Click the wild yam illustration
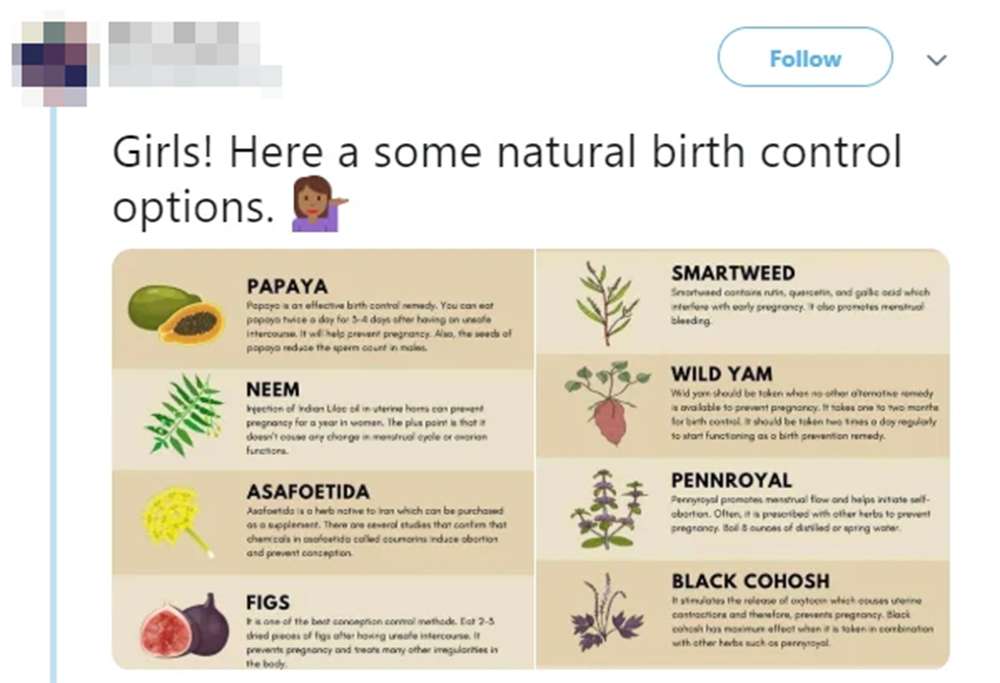 pos(606,403)
